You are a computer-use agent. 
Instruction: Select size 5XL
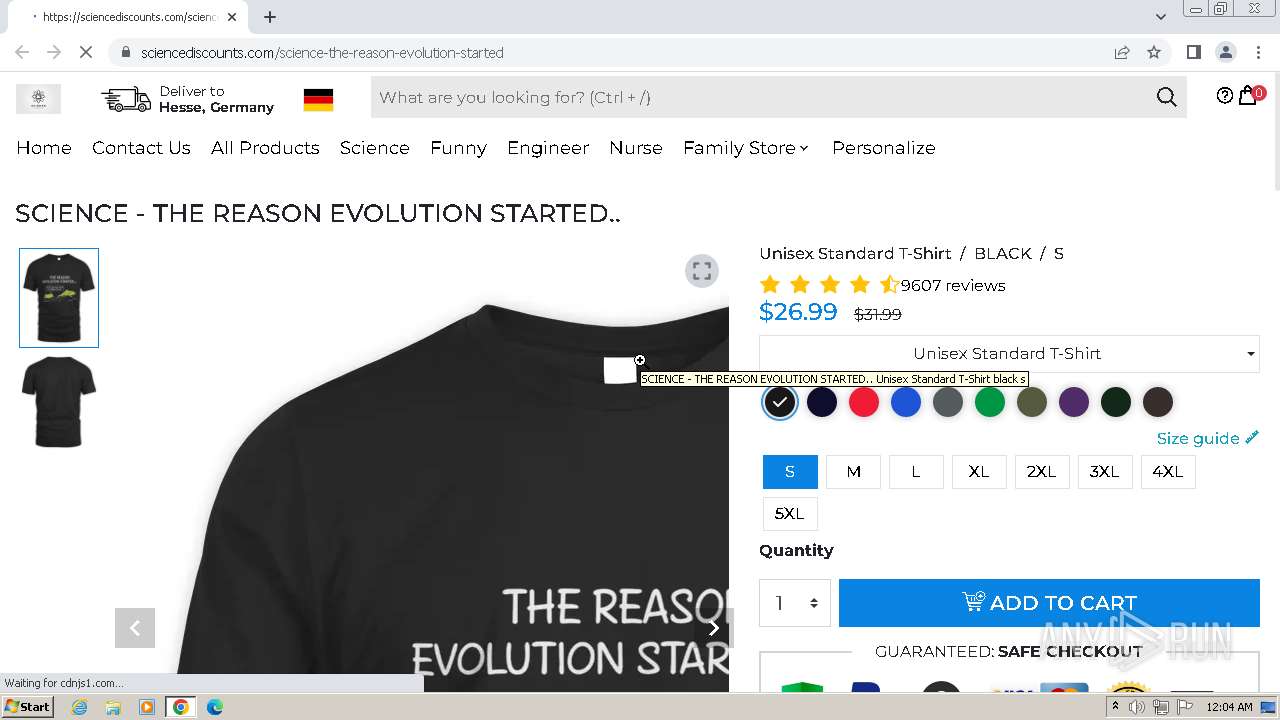tap(790, 513)
